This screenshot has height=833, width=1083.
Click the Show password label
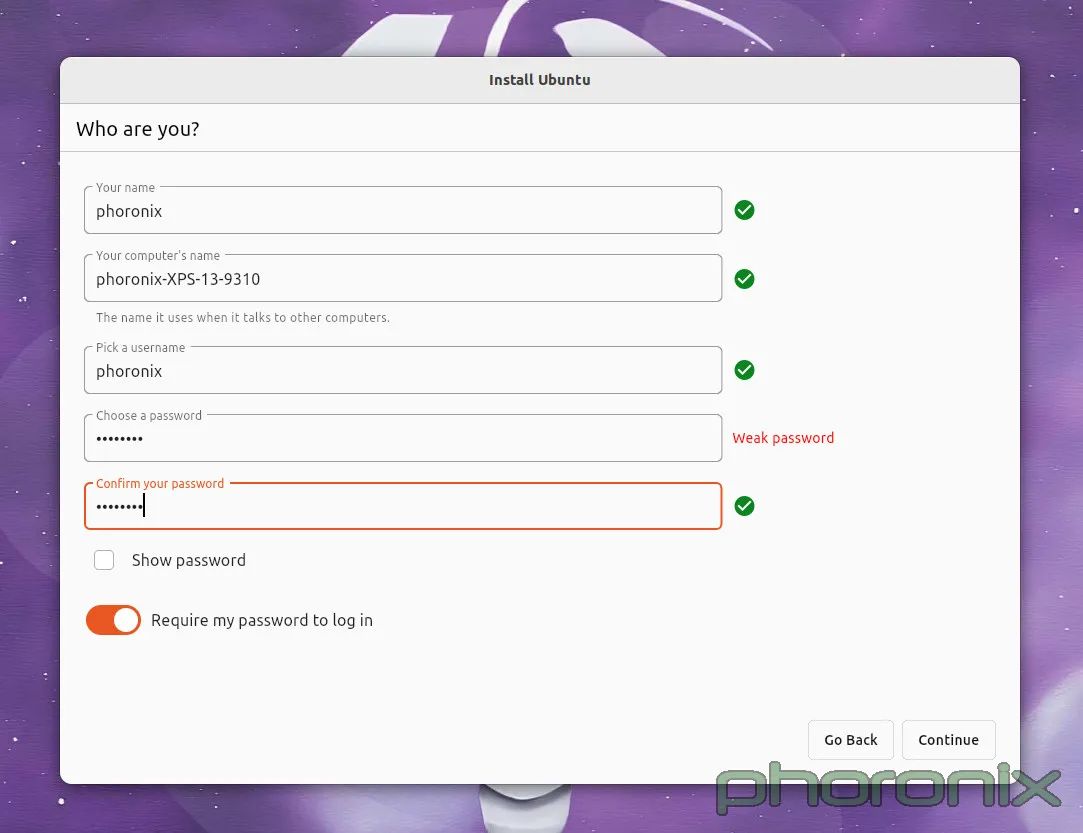tap(189, 560)
